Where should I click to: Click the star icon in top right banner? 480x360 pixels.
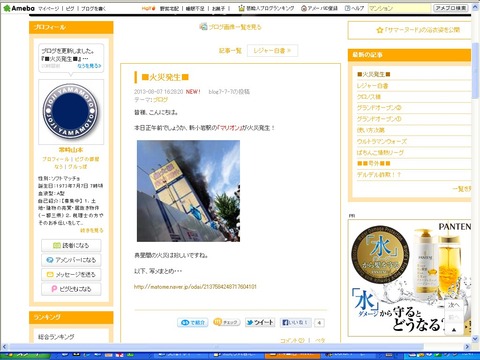click(379, 30)
